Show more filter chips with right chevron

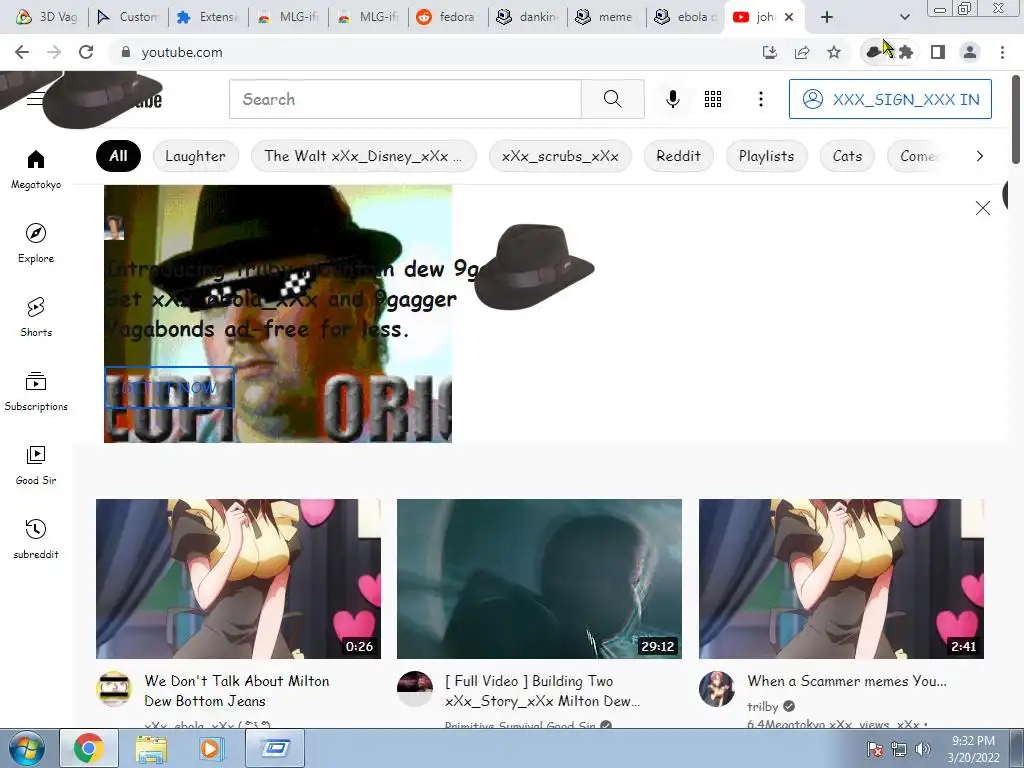tap(979, 156)
